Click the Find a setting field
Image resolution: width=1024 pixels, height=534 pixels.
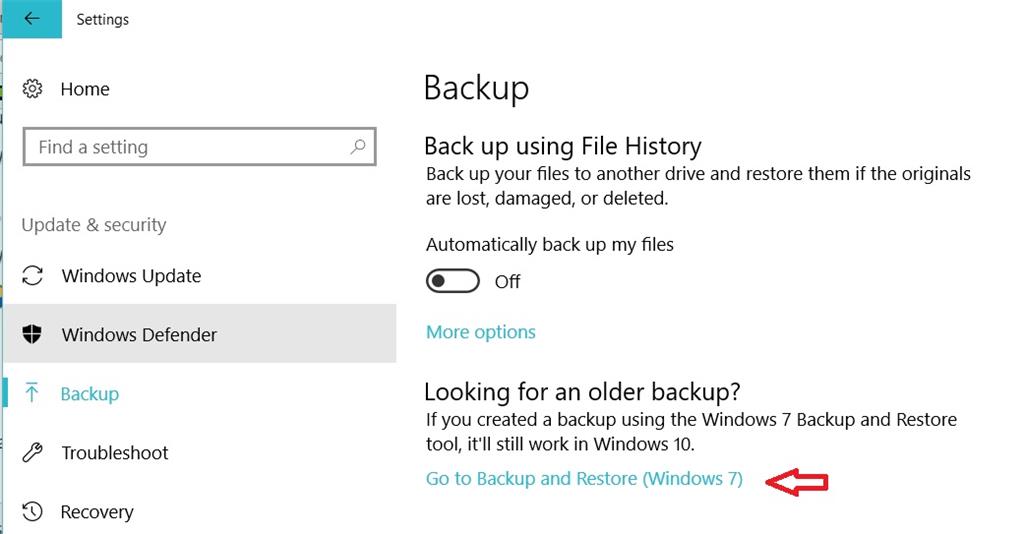[x=199, y=146]
